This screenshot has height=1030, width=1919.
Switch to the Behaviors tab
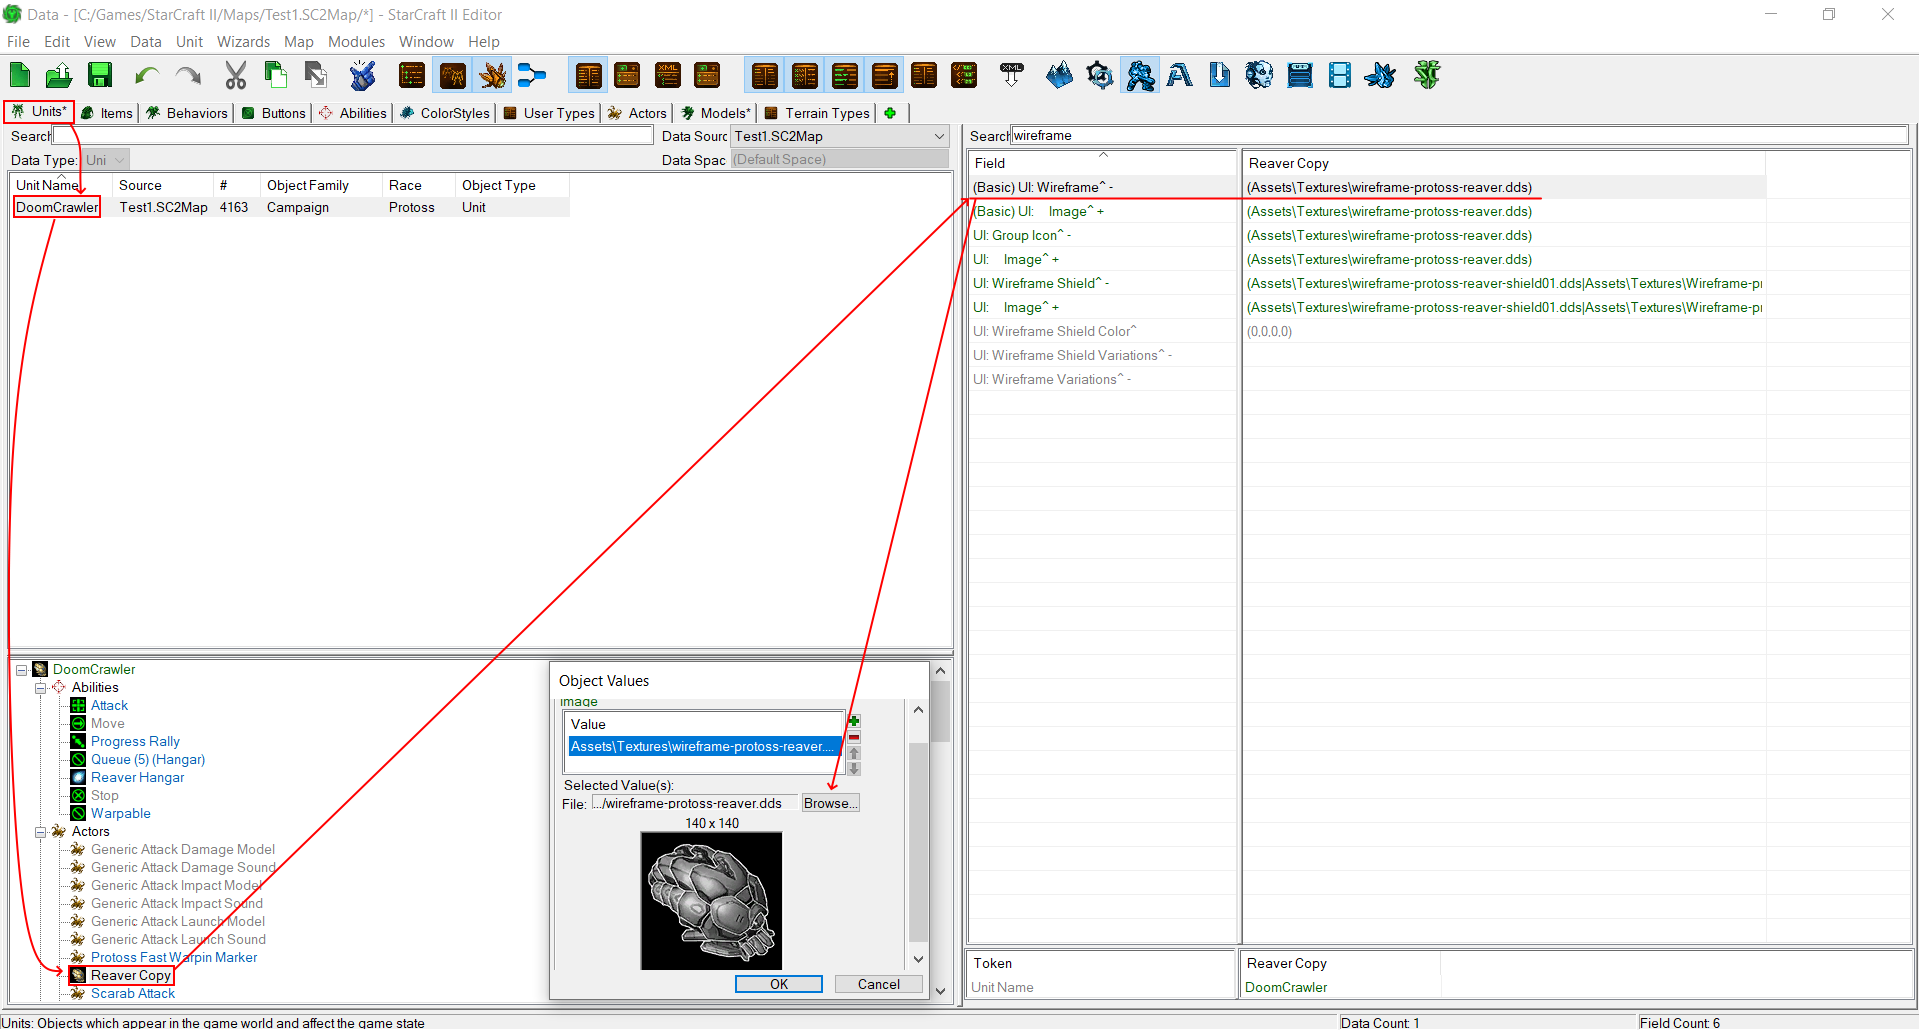point(187,113)
